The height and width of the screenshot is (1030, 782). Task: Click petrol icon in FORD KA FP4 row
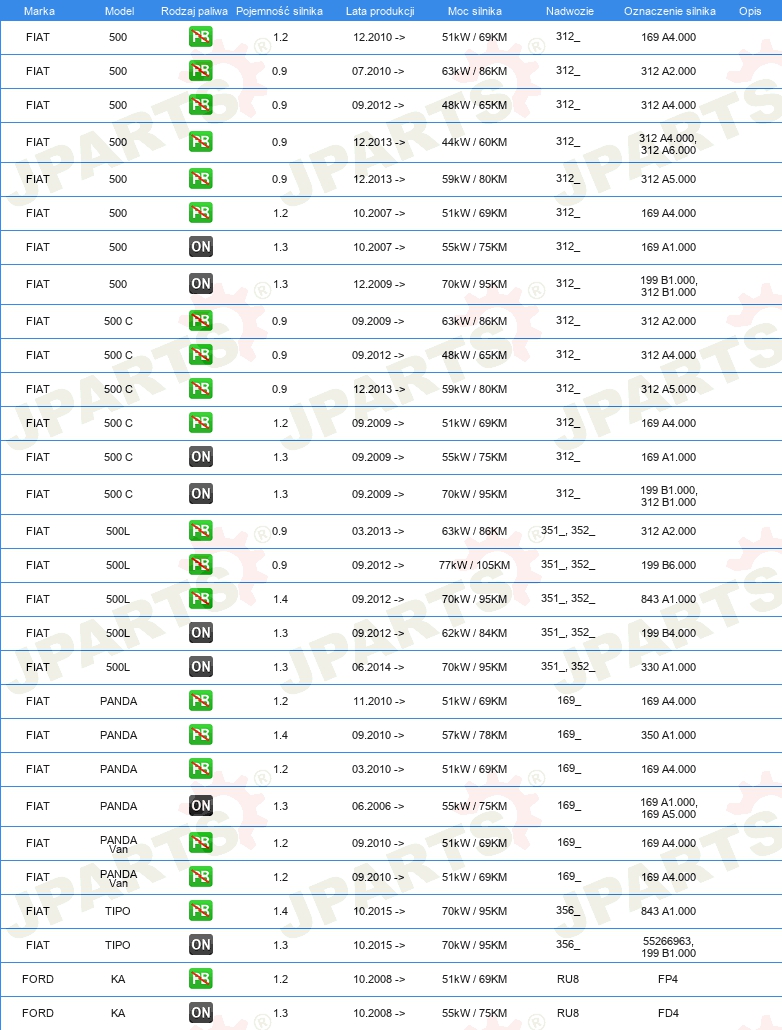tap(200, 979)
